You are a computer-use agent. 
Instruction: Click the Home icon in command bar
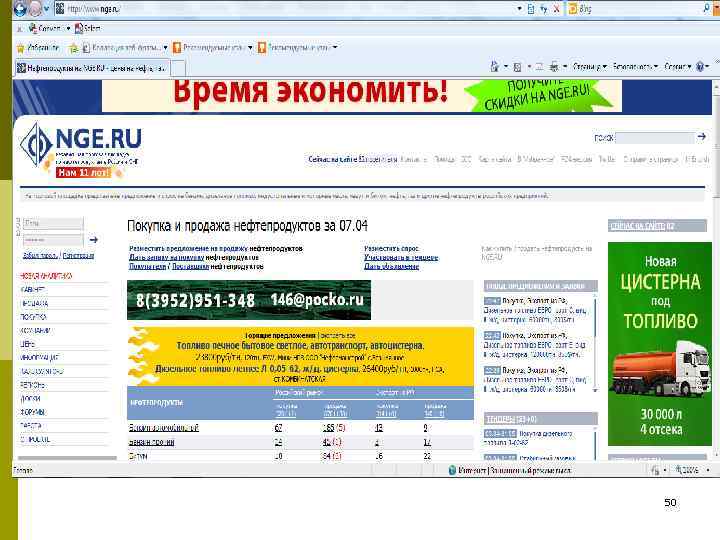coord(495,67)
